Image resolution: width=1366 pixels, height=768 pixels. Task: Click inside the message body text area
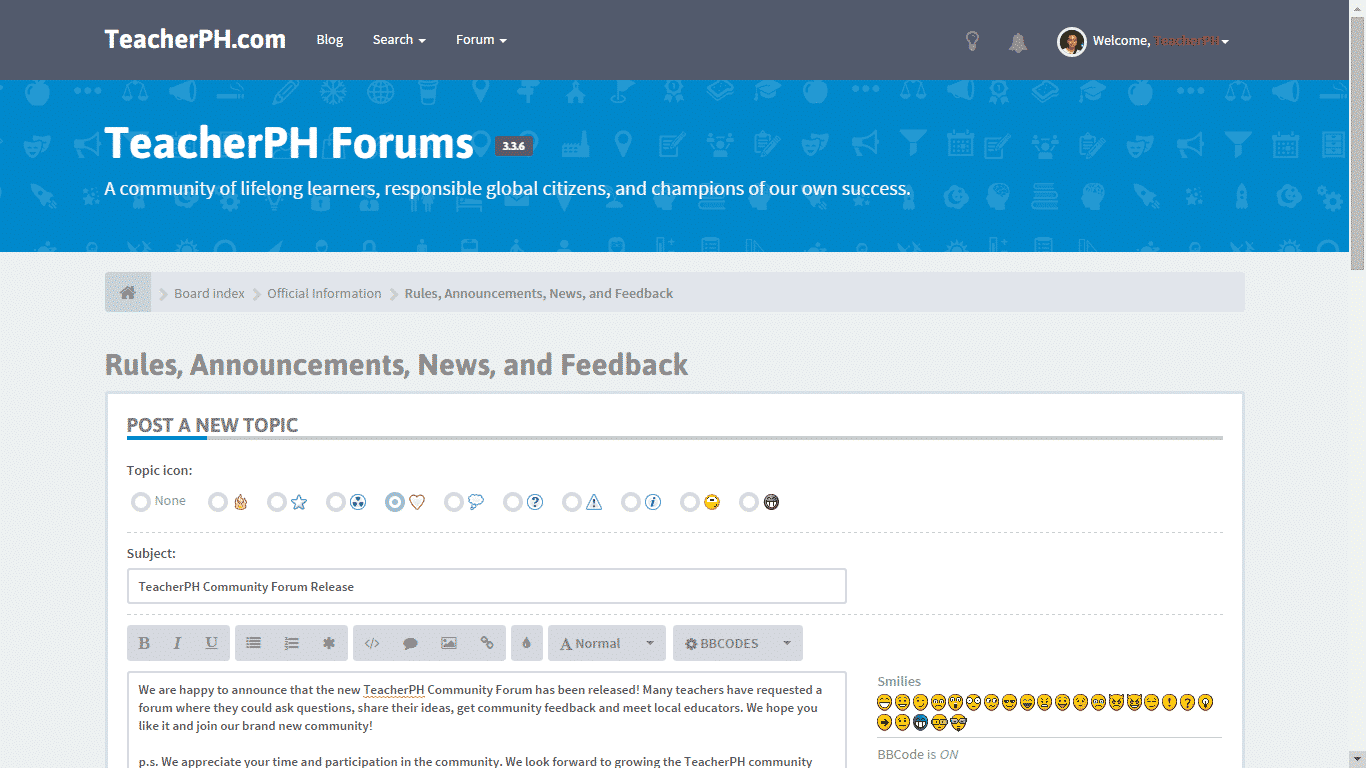[487, 720]
